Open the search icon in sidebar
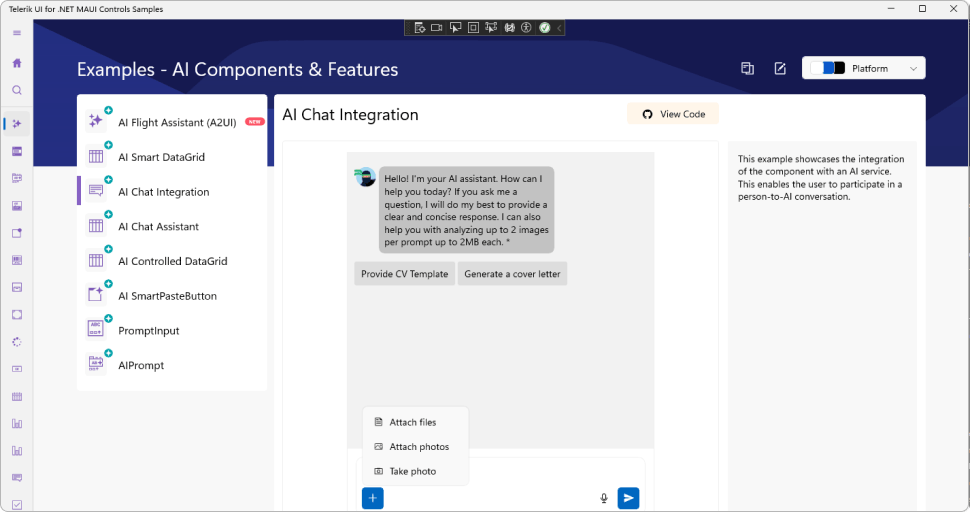This screenshot has height=512, width=970. (x=17, y=90)
